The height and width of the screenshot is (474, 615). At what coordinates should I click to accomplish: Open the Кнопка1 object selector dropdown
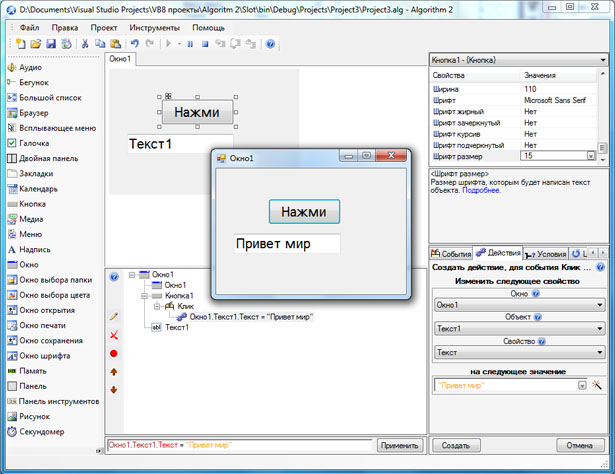tap(518, 61)
